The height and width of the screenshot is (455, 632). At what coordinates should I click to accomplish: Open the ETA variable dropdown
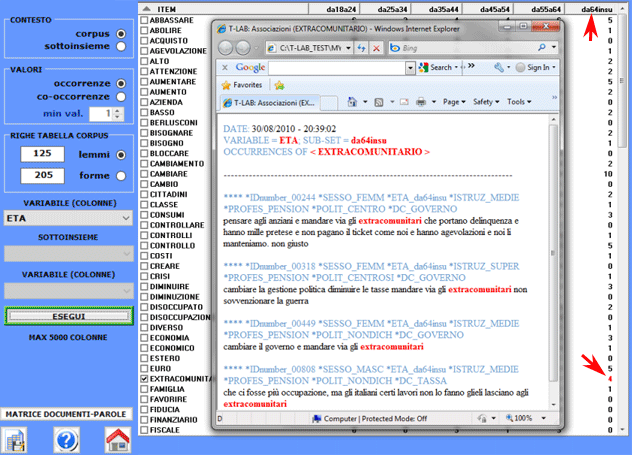pyautogui.click(x=67, y=217)
